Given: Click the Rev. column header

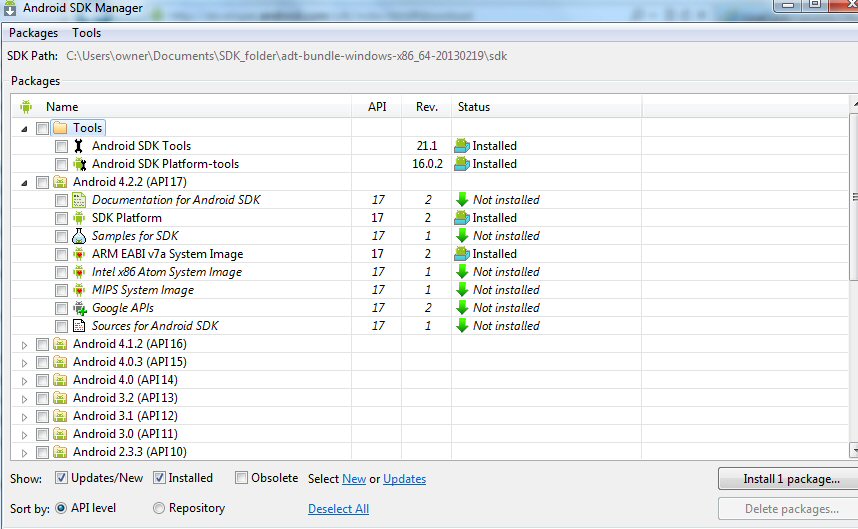Looking at the screenshot, I should point(427,107).
